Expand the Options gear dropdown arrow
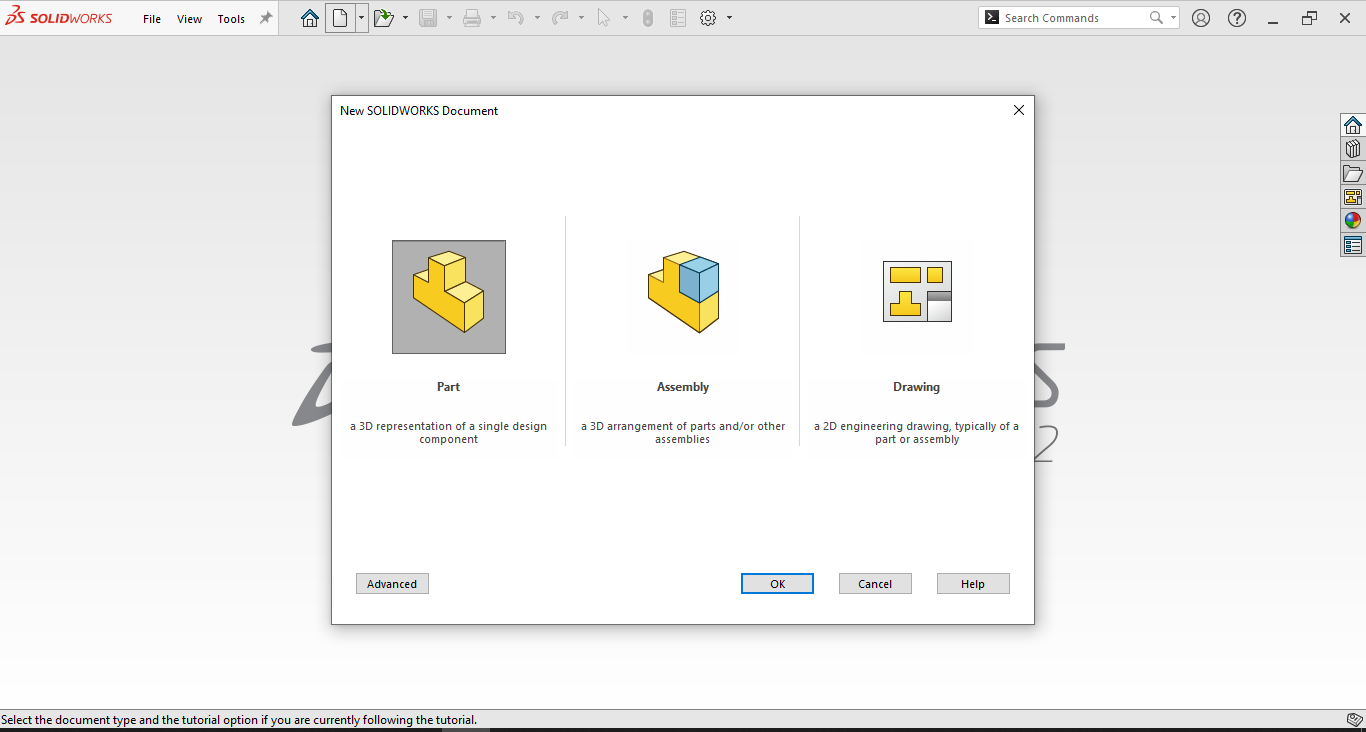 [728, 17]
